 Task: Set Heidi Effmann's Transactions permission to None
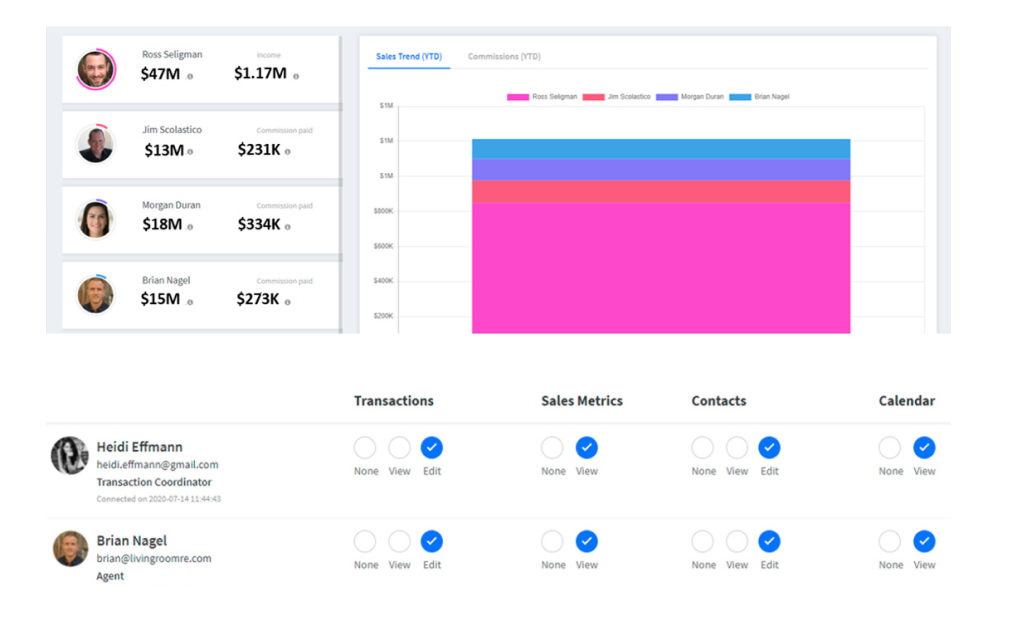pos(365,448)
